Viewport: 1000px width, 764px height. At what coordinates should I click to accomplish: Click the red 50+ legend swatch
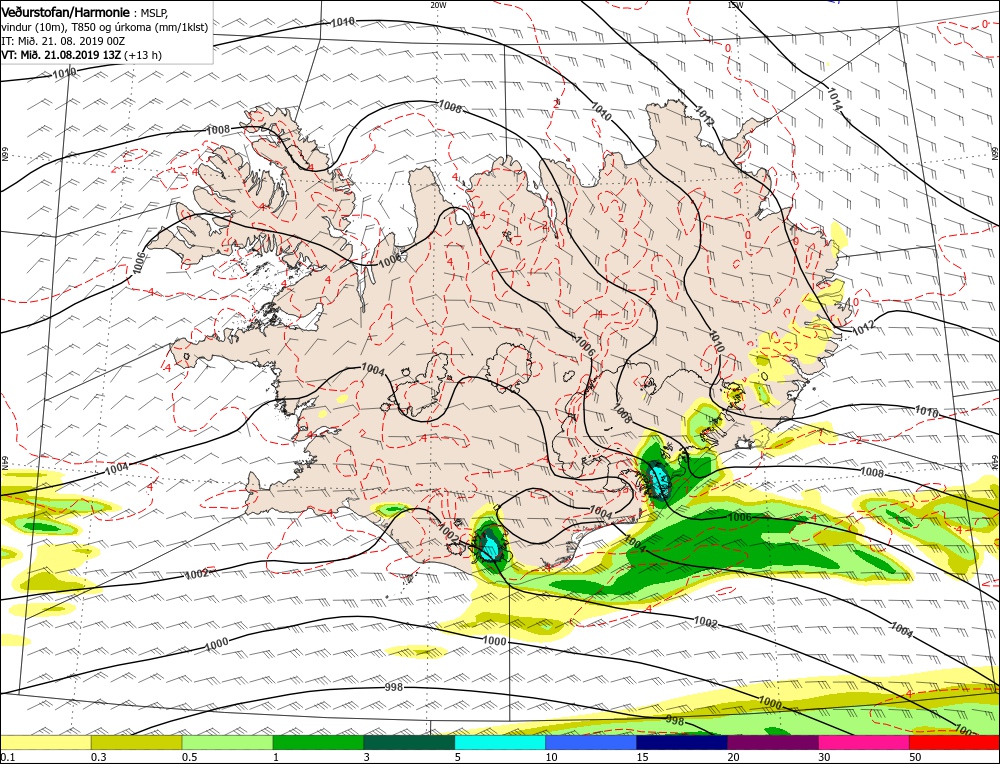(x=955, y=742)
